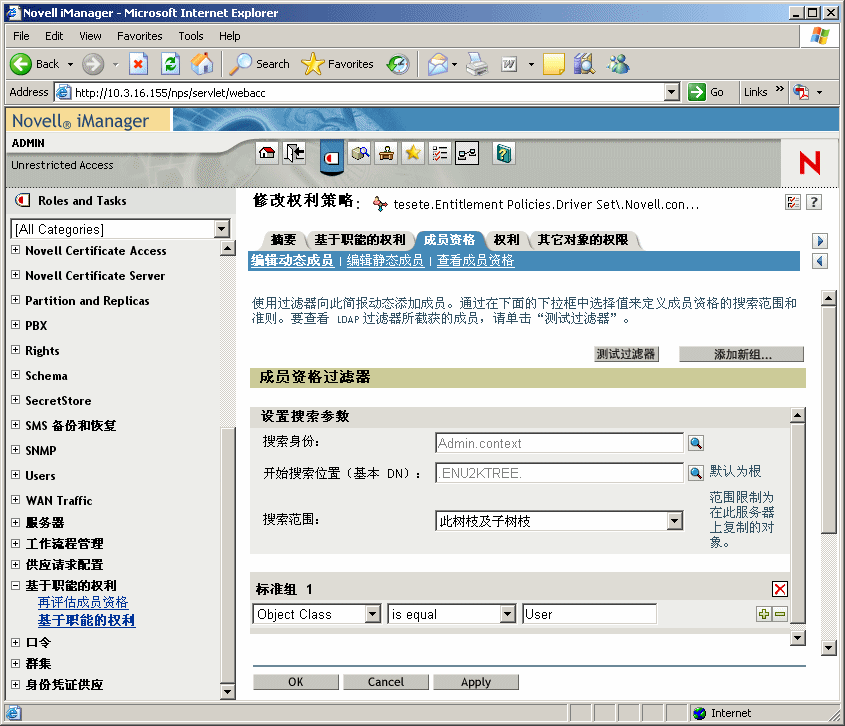The height and width of the screenshot is (726, 845).
Task: Browse for base DN object
Action: [x=696, y=473]
